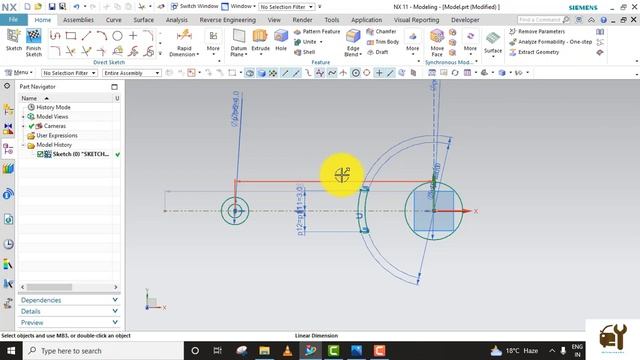640x360 pixels.
Task: Click the Move Face icon
Action: click(437, 36)
